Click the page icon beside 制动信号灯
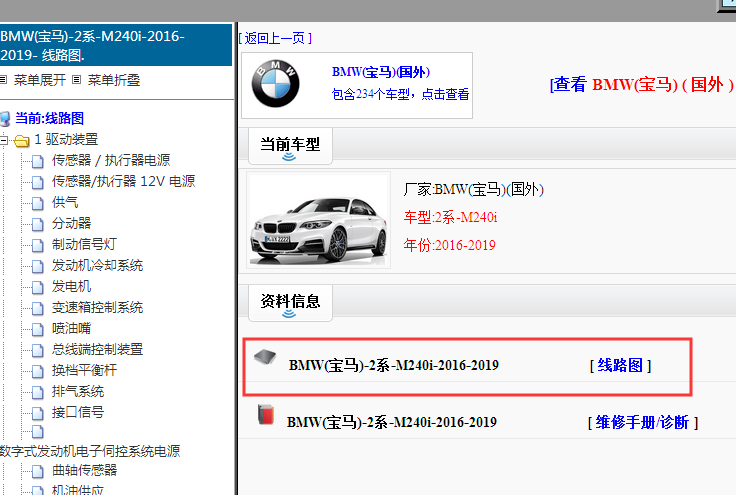This screenshot has height=495, width=736. (x=38, y=245)
